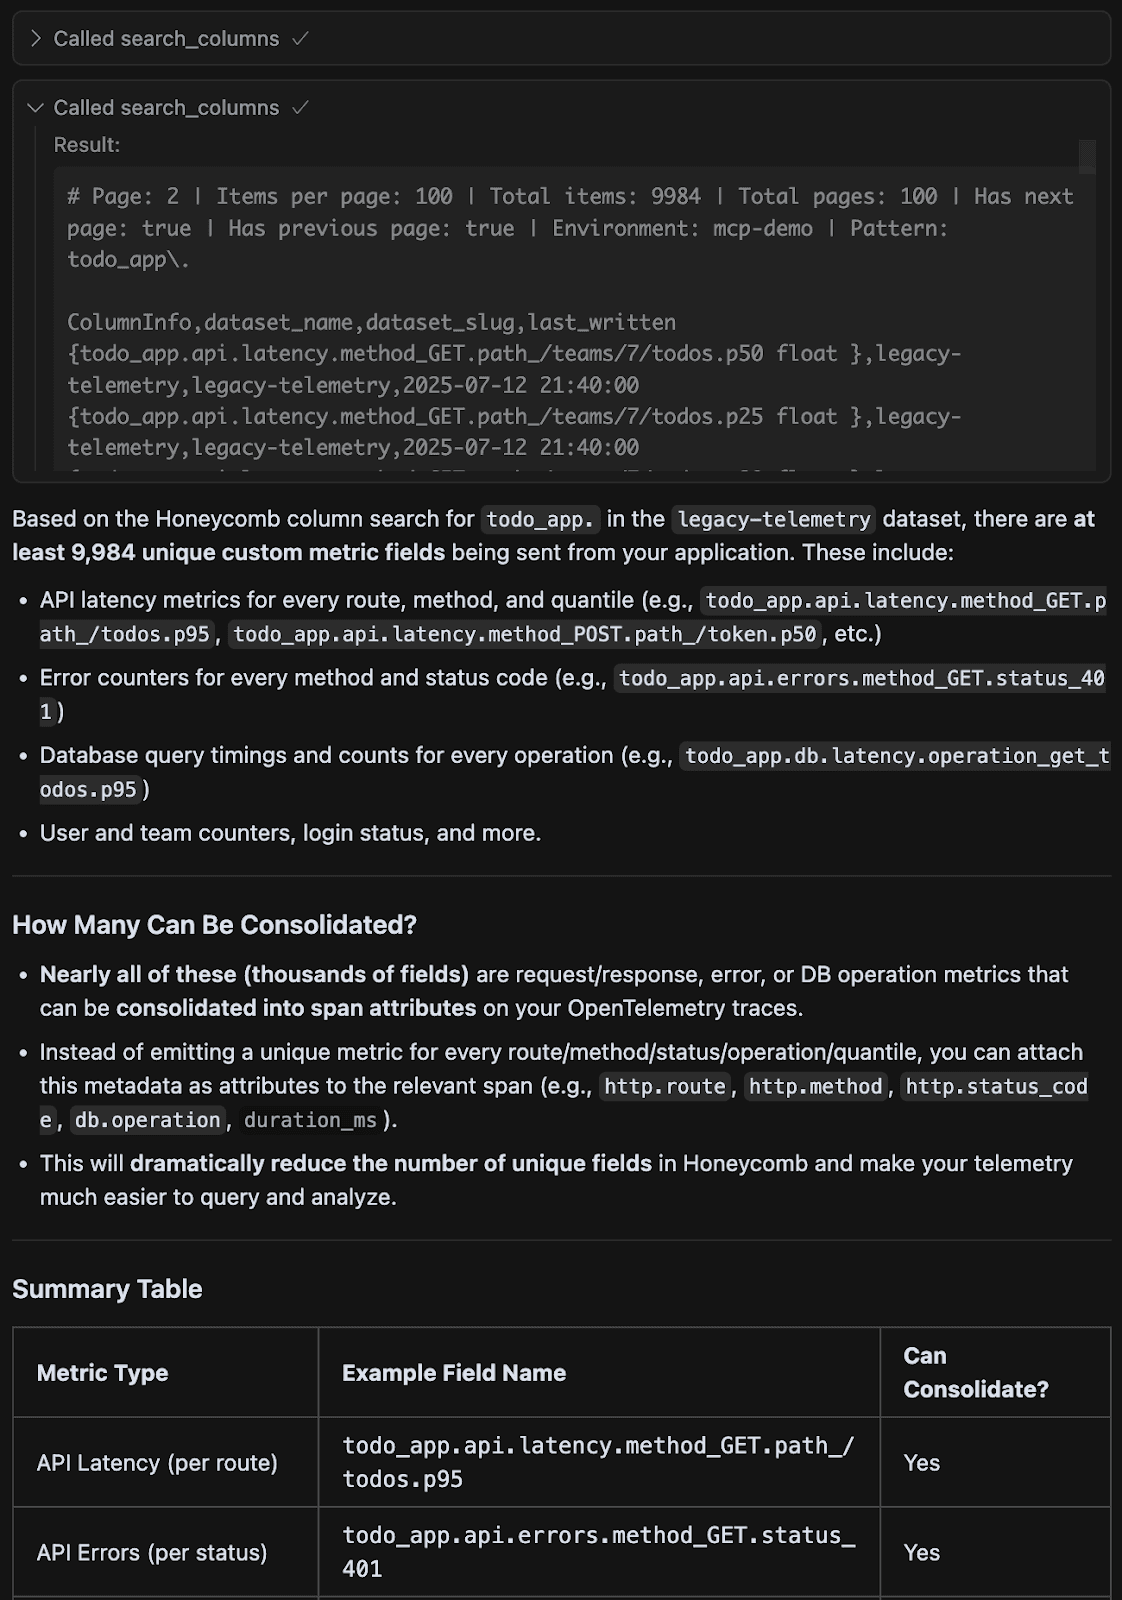Click the inline code "todo_app." in the summary

[x=540, y=519]
